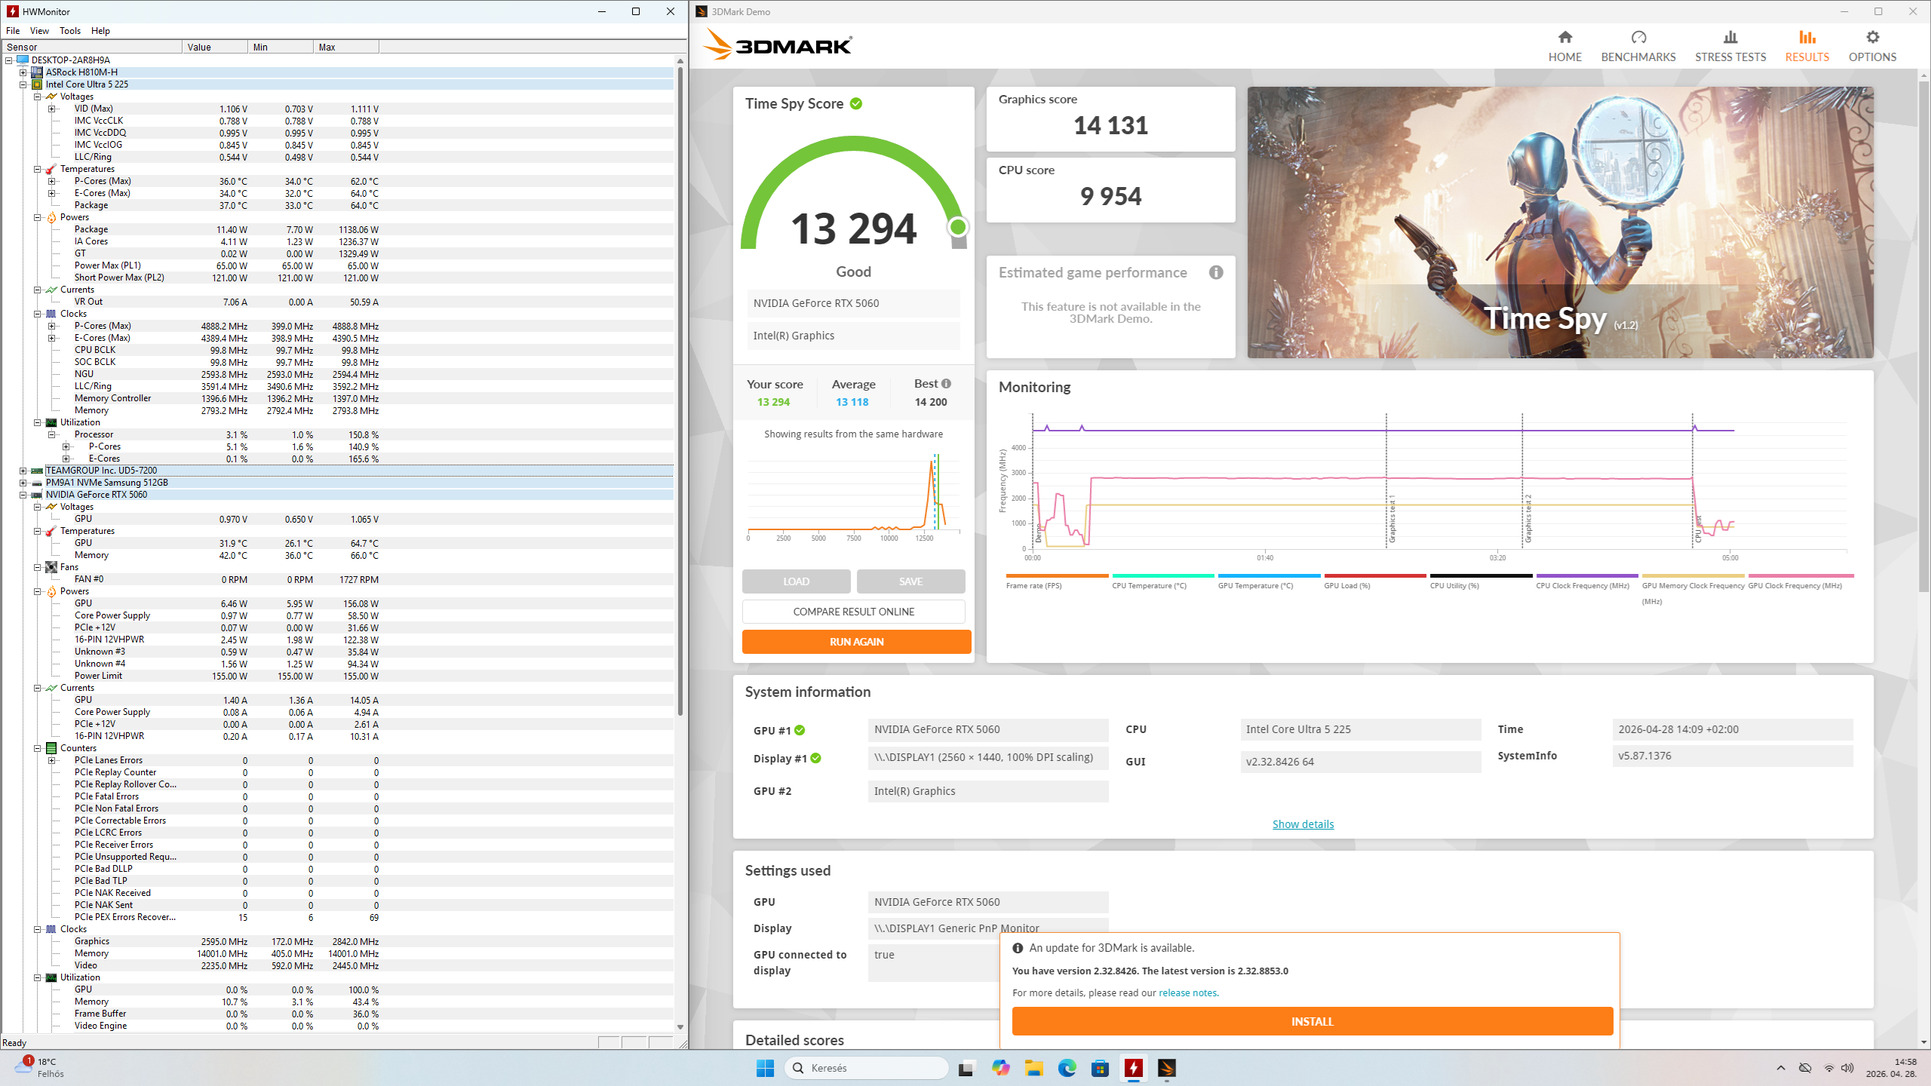Collapse the CPU Utilization Processor row
The height and width of the screenshot is (1086, 1931).
[x=52, y=434]
